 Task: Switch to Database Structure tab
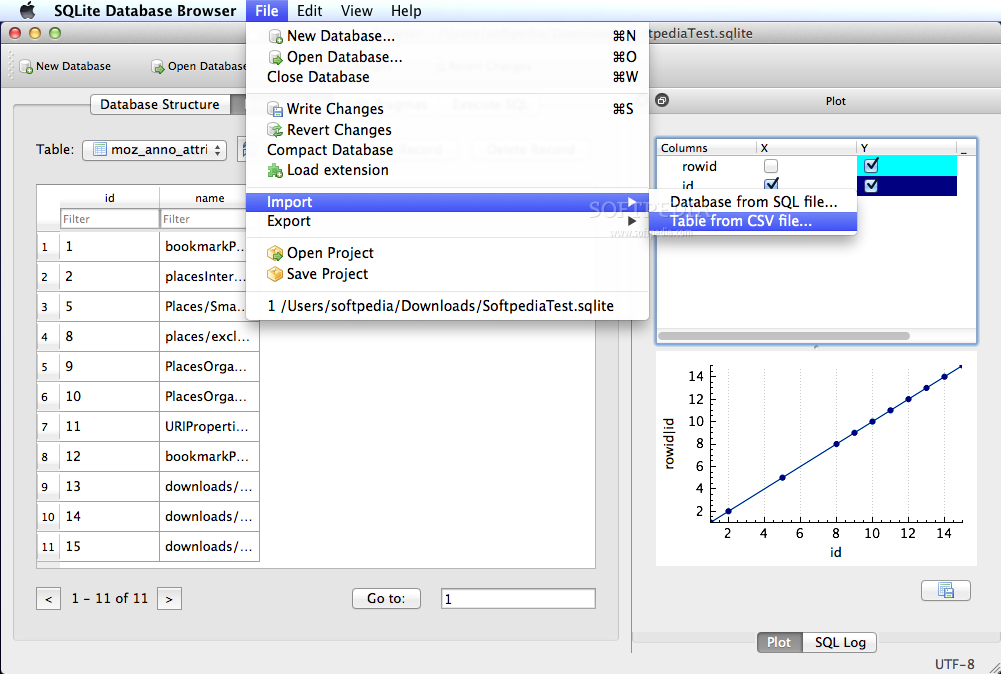[160, 105]
